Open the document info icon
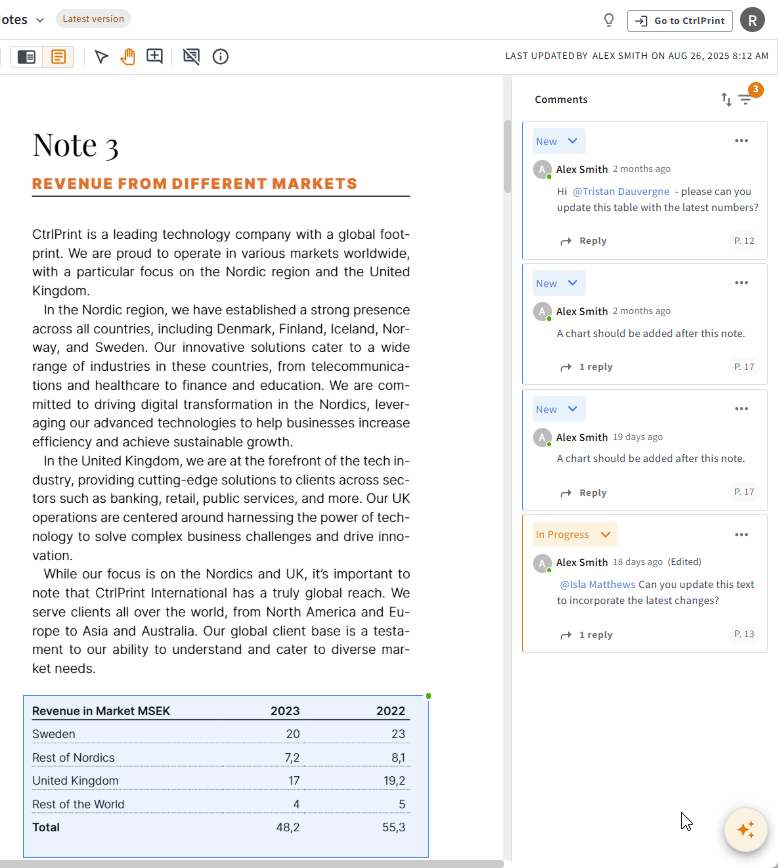This screenshot has width=778, height=868. coord(220,56)
